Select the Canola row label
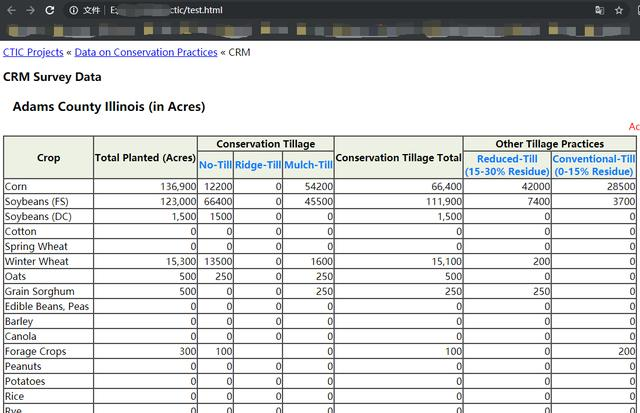Viewport: 640px width, 413px height. pos(21,336)
